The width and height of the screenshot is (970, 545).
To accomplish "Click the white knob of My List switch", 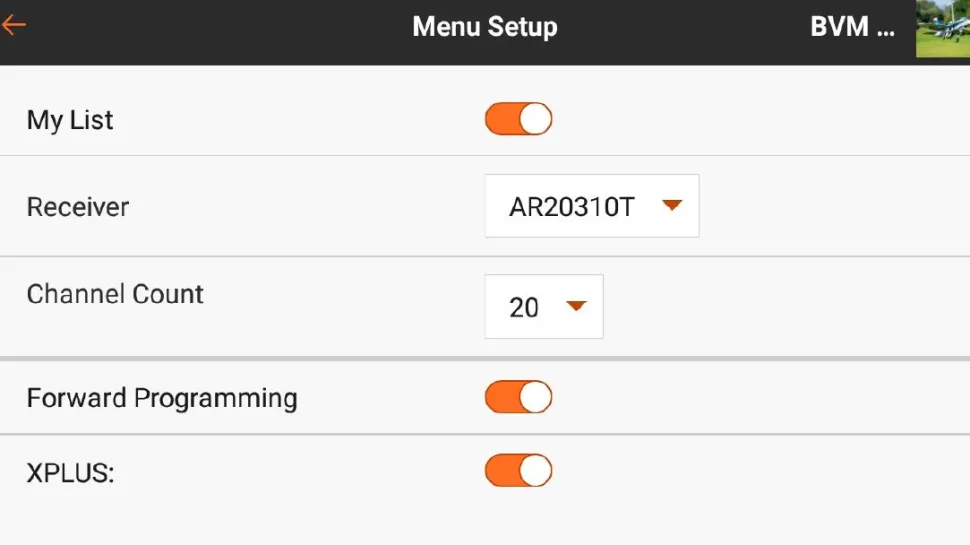I will (536, 119).
